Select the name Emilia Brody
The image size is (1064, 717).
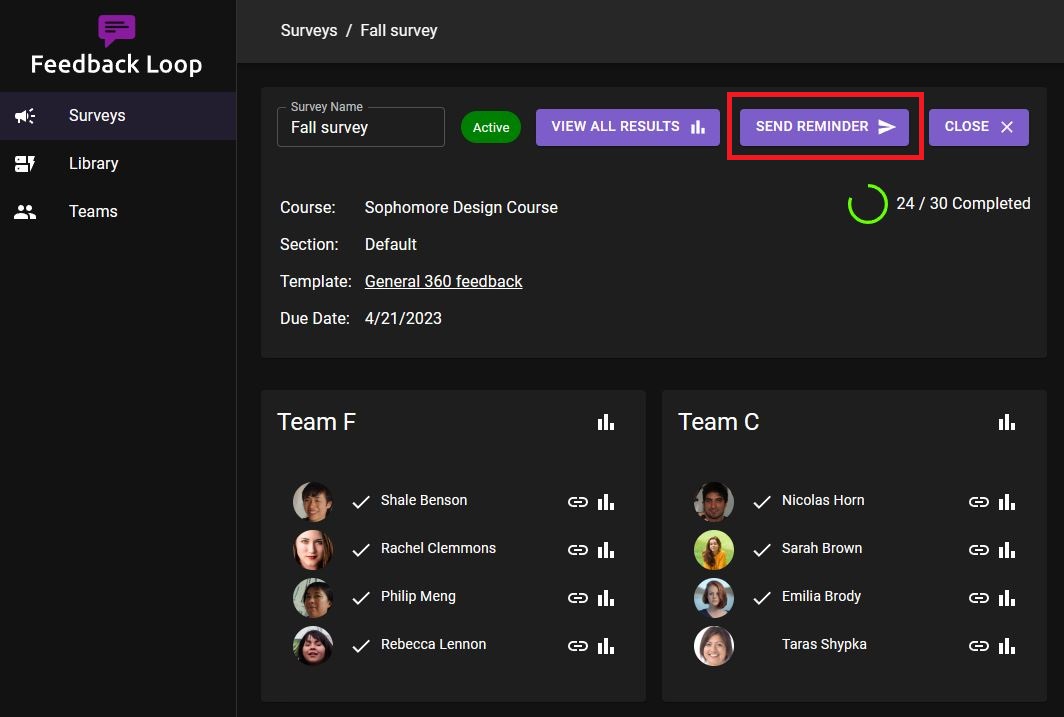[821, 596]
